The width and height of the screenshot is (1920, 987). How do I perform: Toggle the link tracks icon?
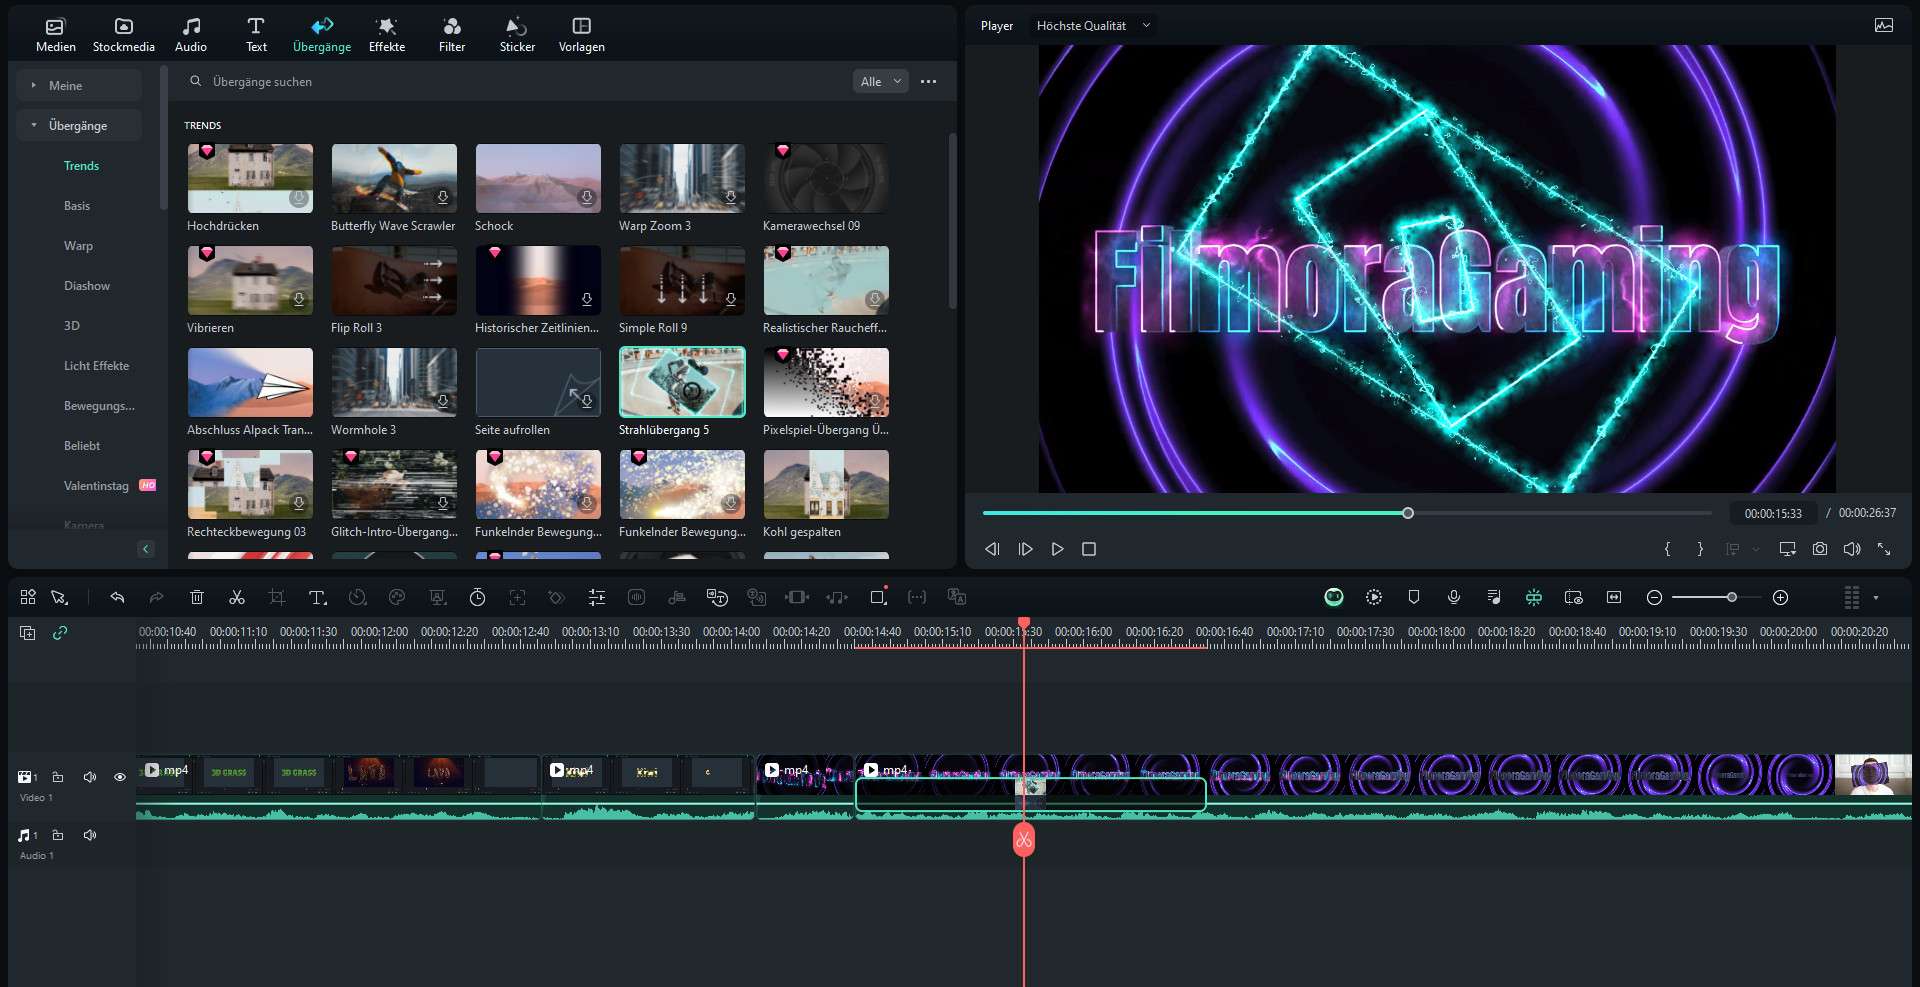tap(60, 633)
